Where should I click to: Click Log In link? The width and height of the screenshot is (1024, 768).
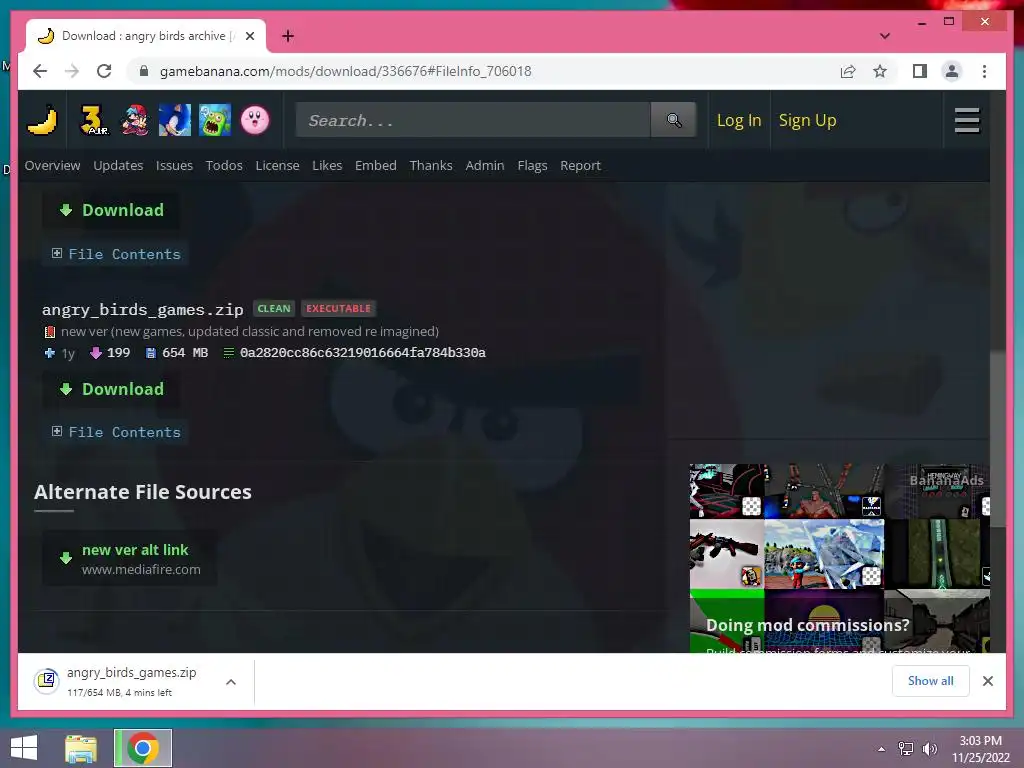point(739,120)
